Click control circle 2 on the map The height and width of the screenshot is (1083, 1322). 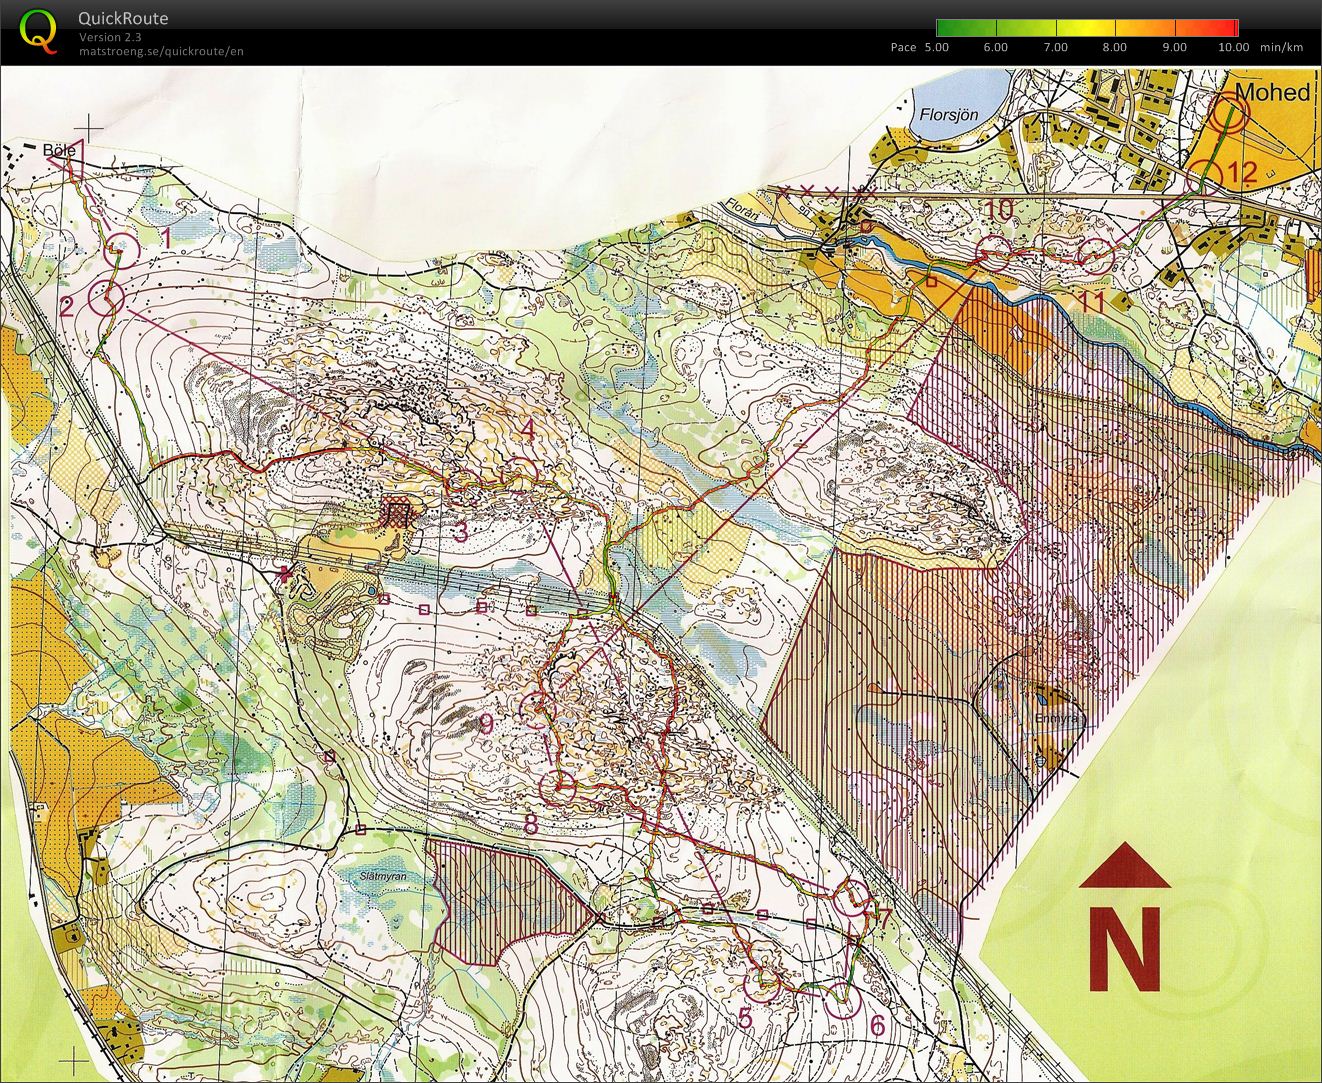(x=106, y=297)
